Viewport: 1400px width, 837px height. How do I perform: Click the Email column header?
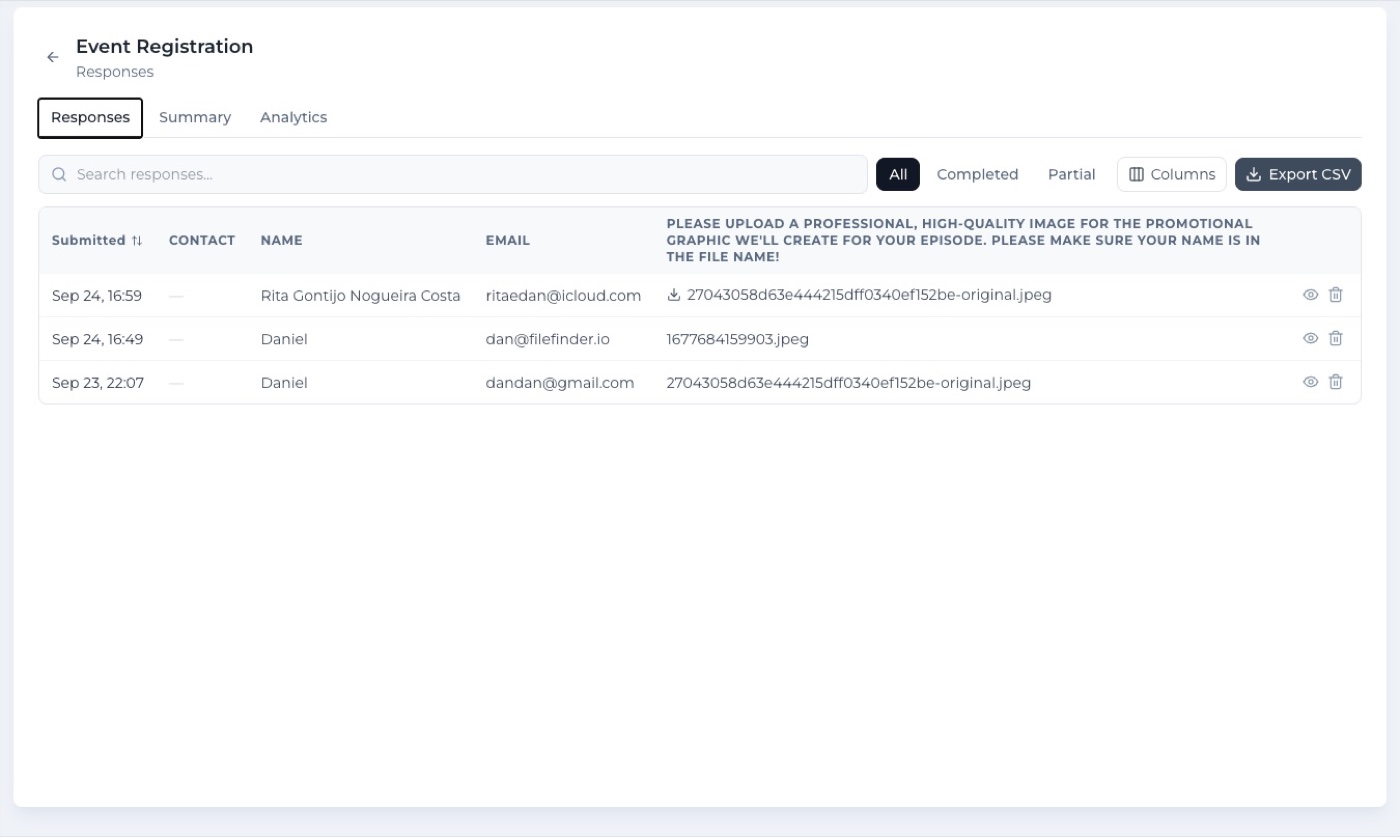508,240
